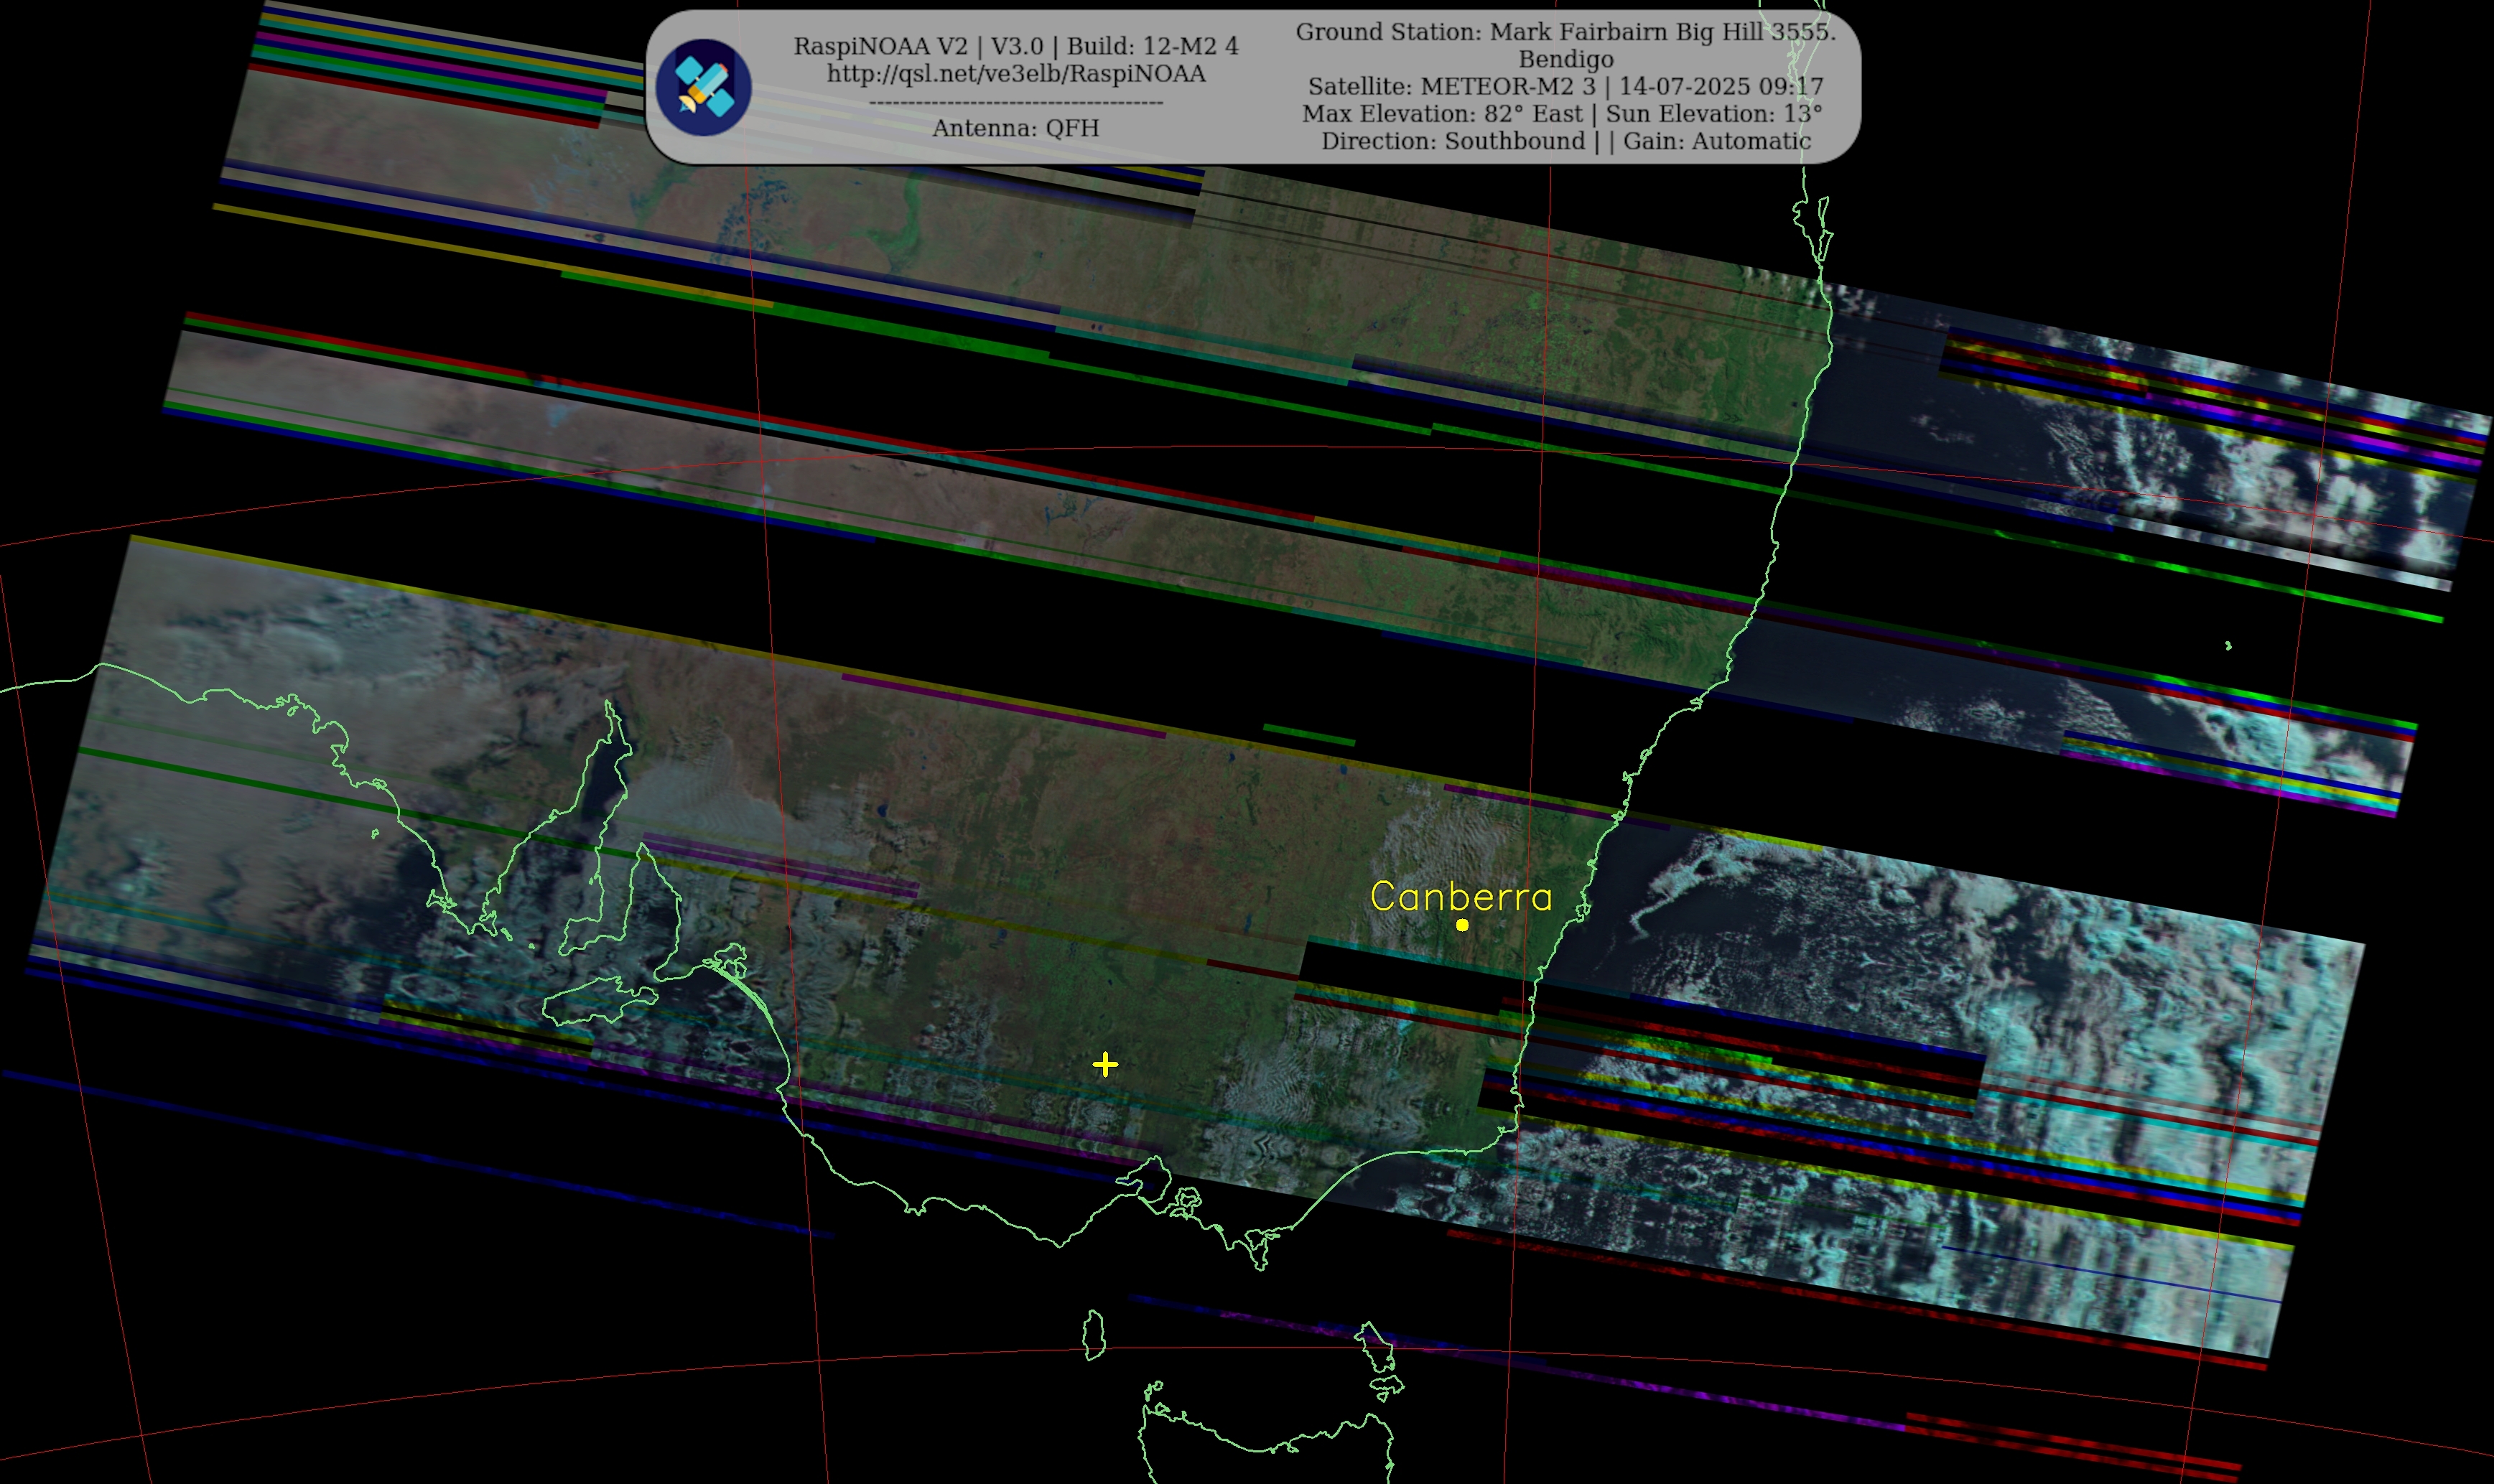Click King Island outline northwest of Tasmania
The height and width of the screenshot is (1484, 2494).
pos(1094,1336)
